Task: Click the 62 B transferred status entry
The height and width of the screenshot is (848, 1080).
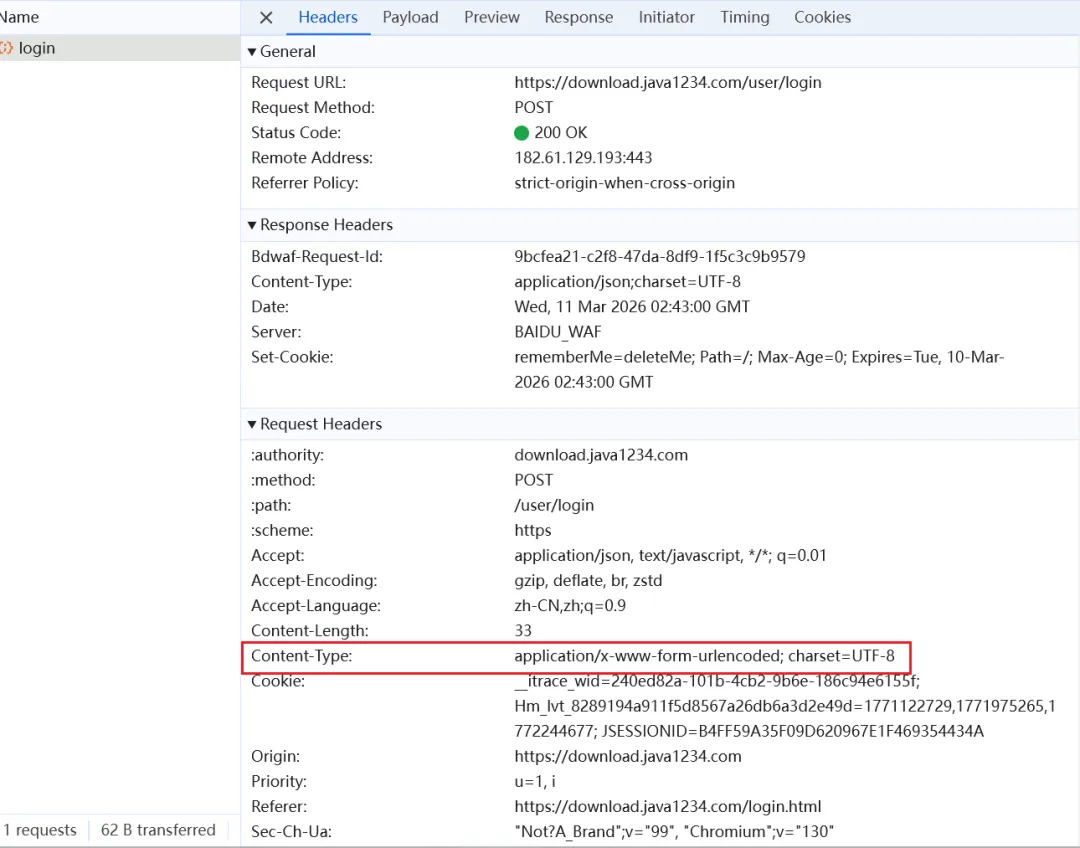Action: 158,830
